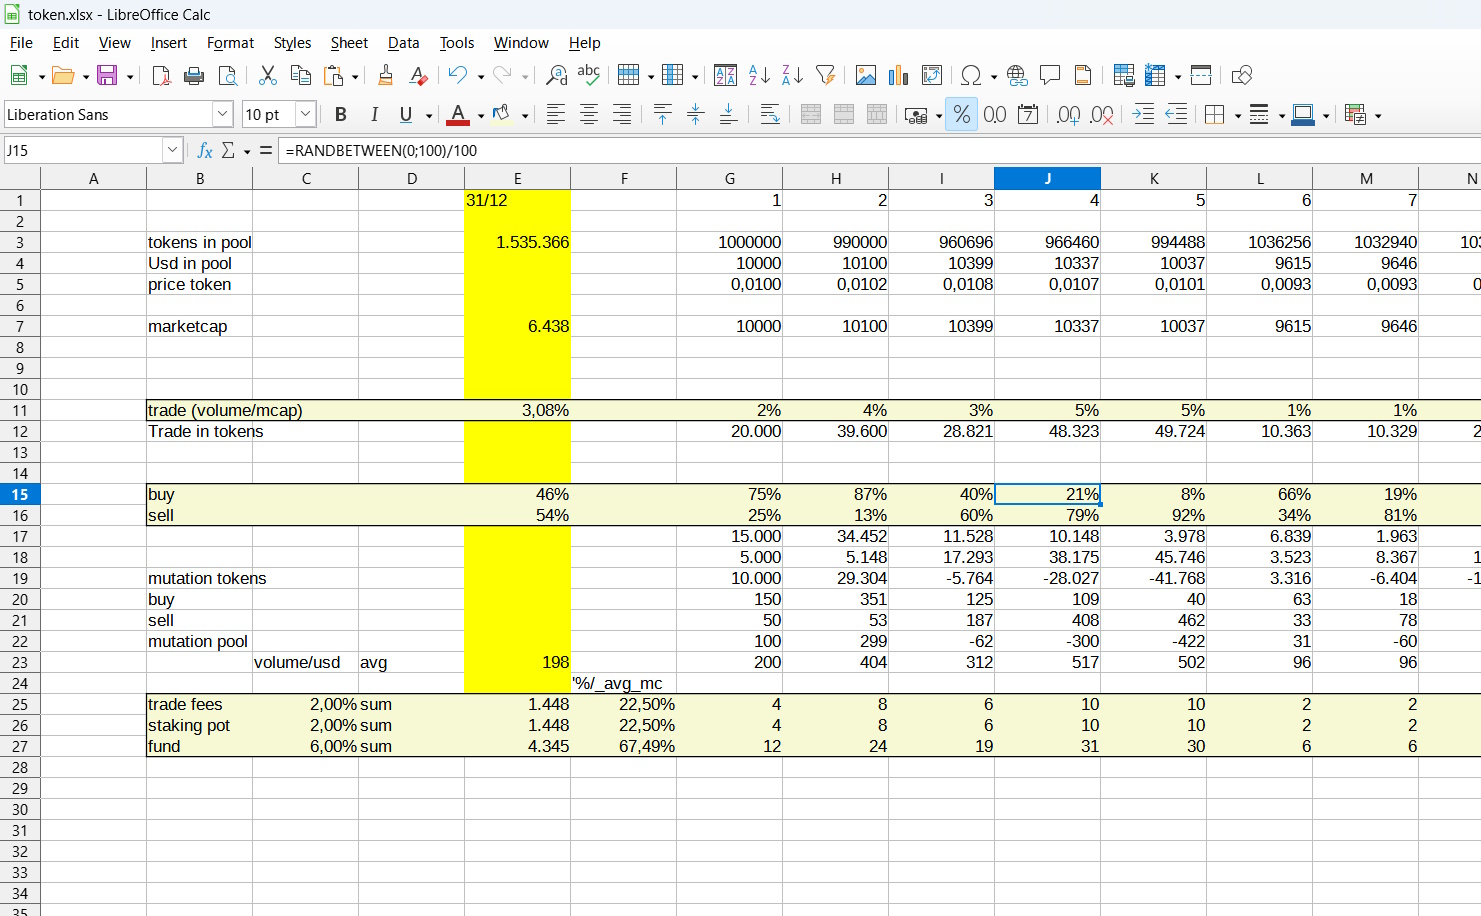
Task: Open the Function Wizard
Action: [205, 150]
